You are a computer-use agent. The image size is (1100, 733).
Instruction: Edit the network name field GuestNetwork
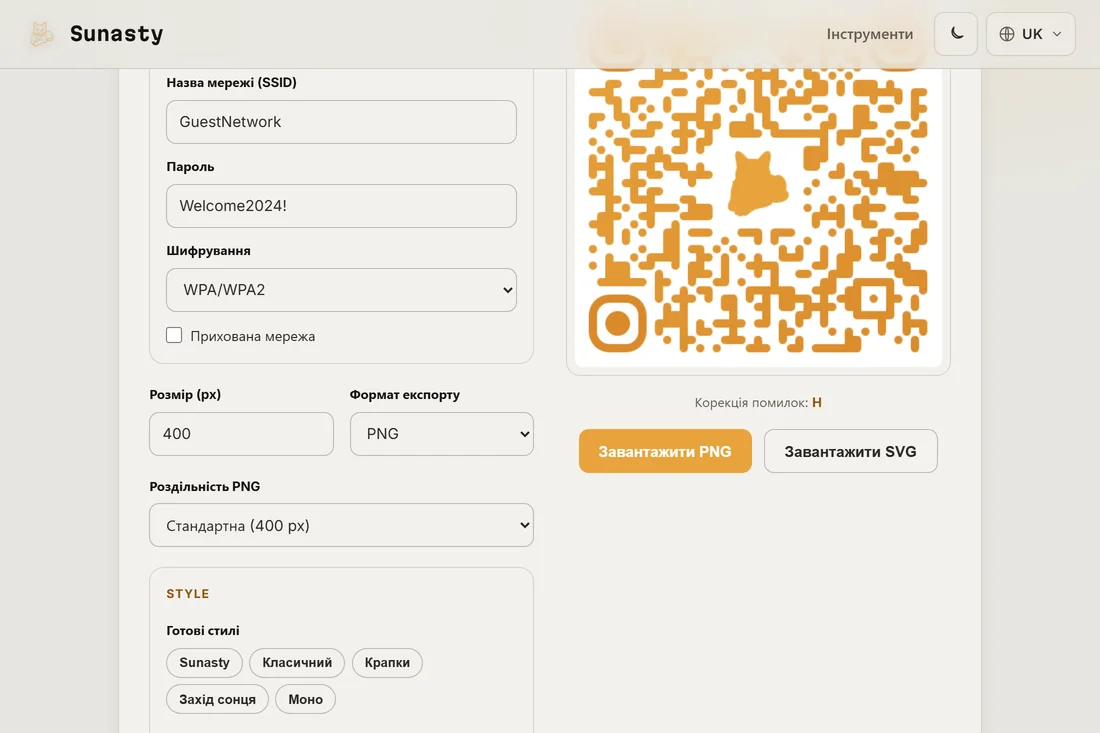(341, 122)
